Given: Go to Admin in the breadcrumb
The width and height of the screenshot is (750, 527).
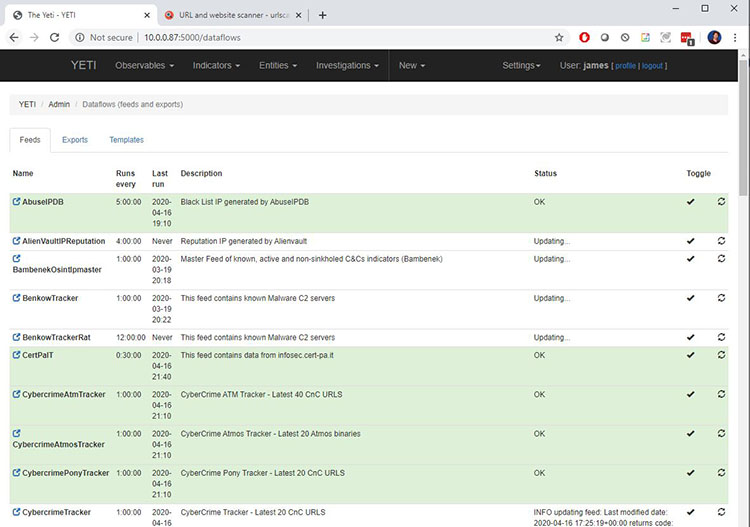Looking at the screenshot, I should coord(59,104).
